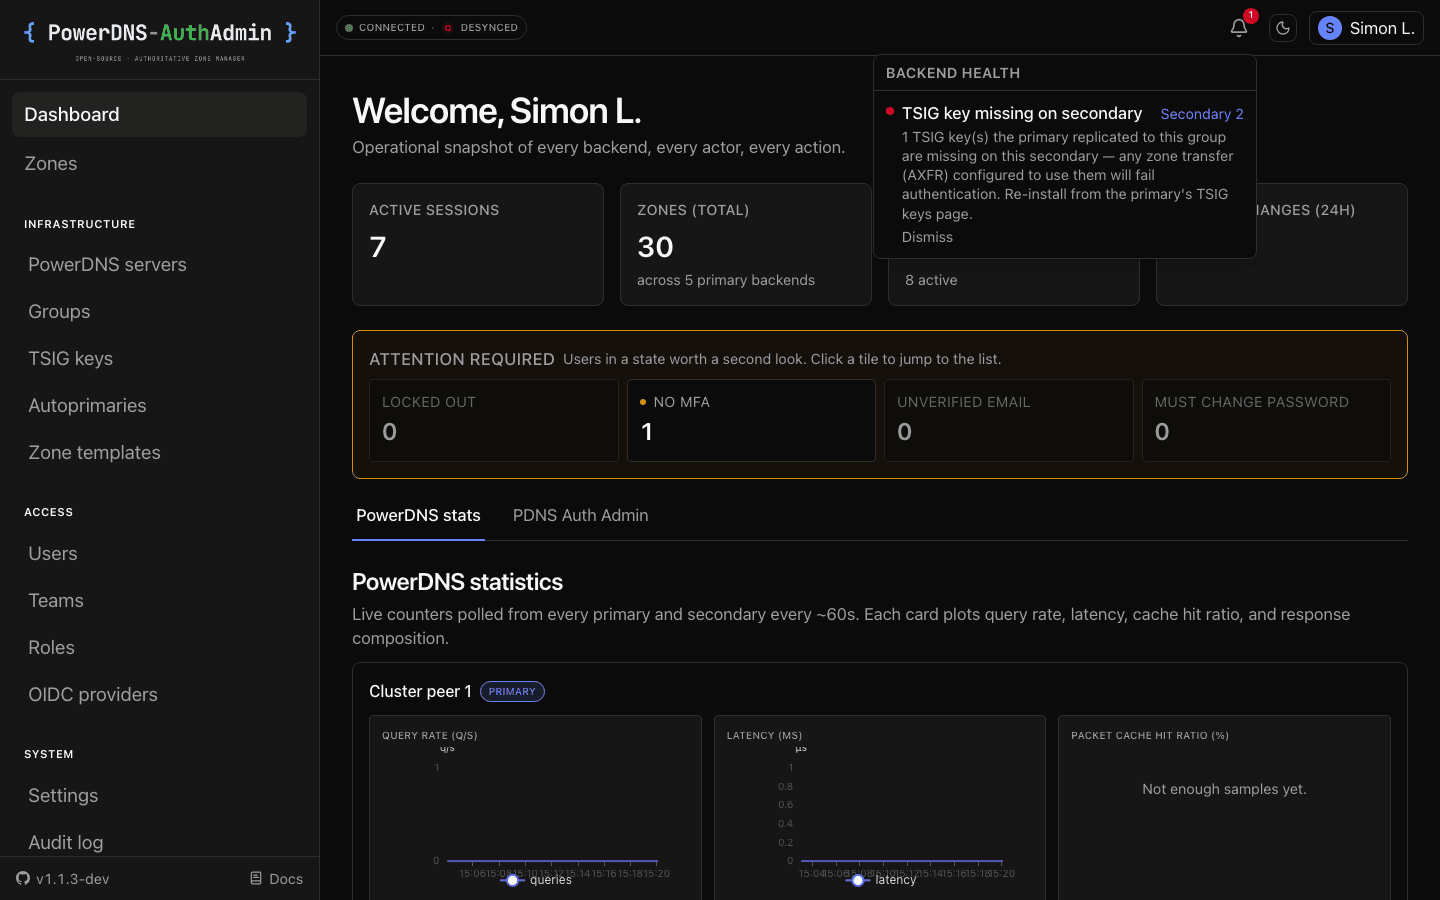Open Dashboard in the sidebar
Image resolution: width=1440 pixels, height=900 pixels.
pos(159,114)
